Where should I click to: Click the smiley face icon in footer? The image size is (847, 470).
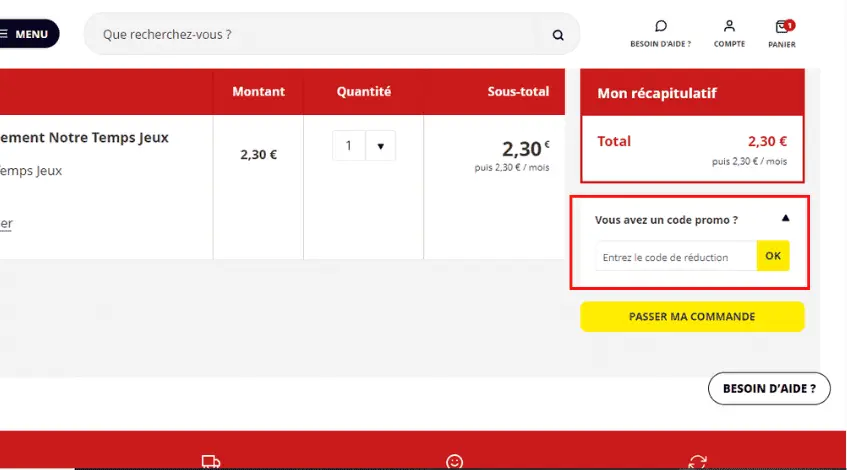click(x=454, y=462)
